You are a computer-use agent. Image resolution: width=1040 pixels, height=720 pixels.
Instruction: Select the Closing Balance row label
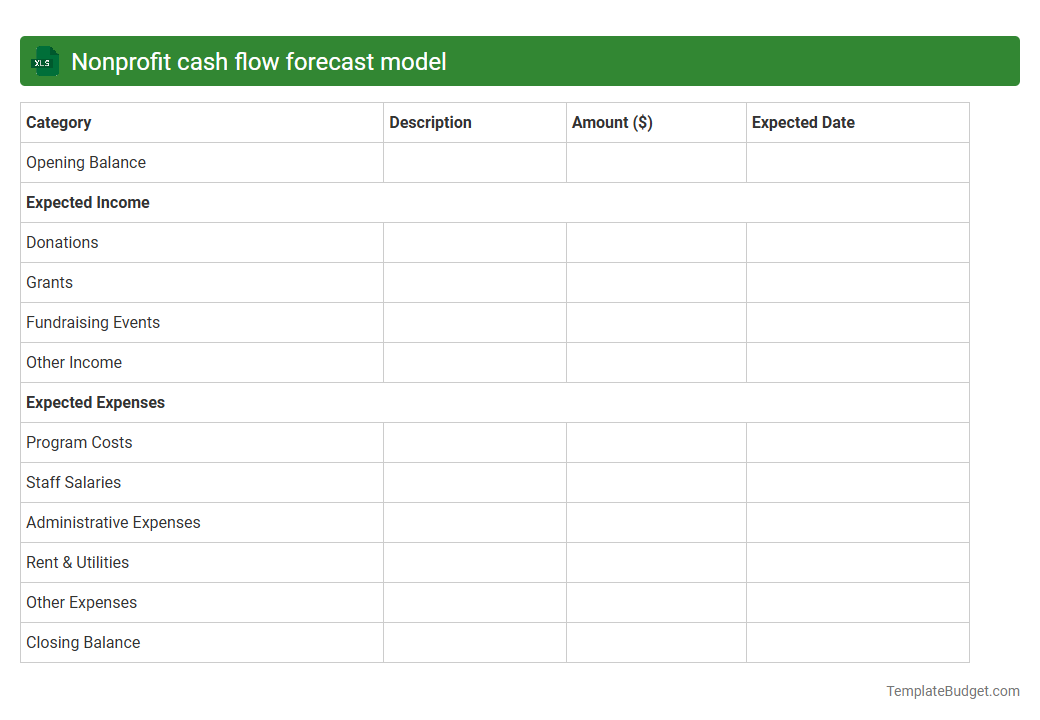coord(83,642)
